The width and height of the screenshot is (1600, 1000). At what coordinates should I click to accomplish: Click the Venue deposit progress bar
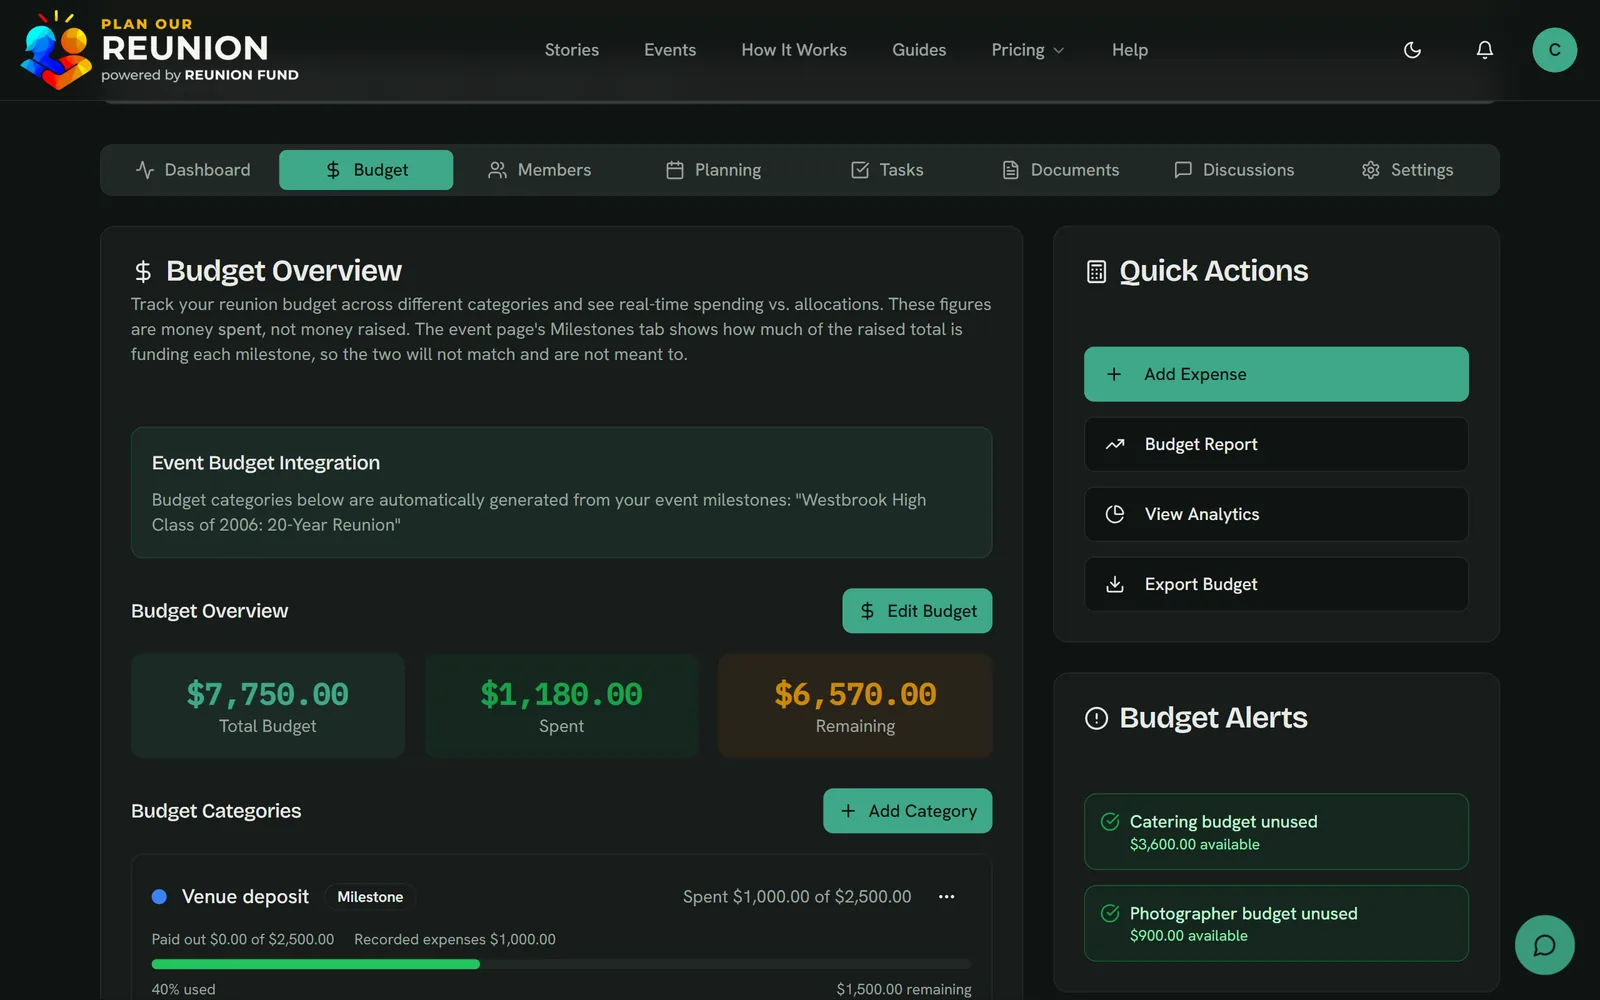[x=561, y=964]
